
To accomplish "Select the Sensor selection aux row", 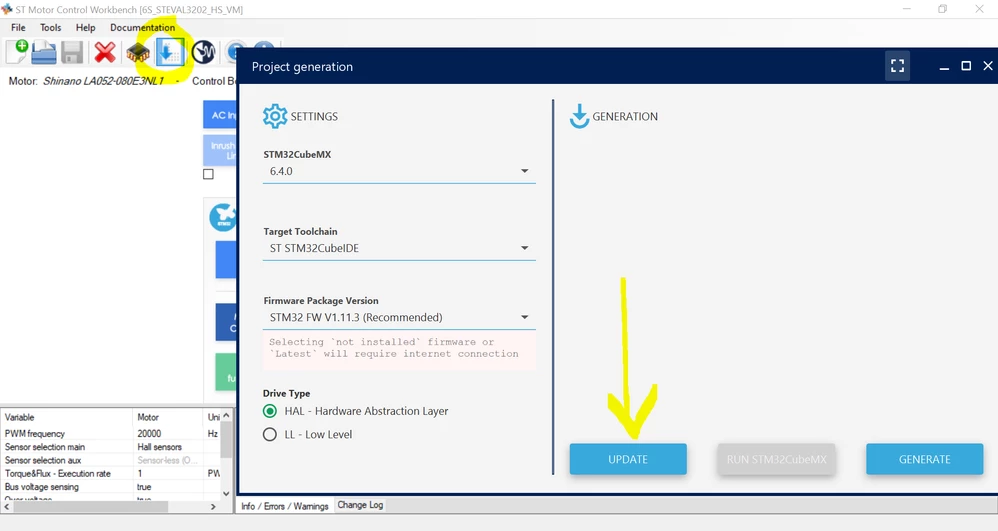I will click(111, 460).
